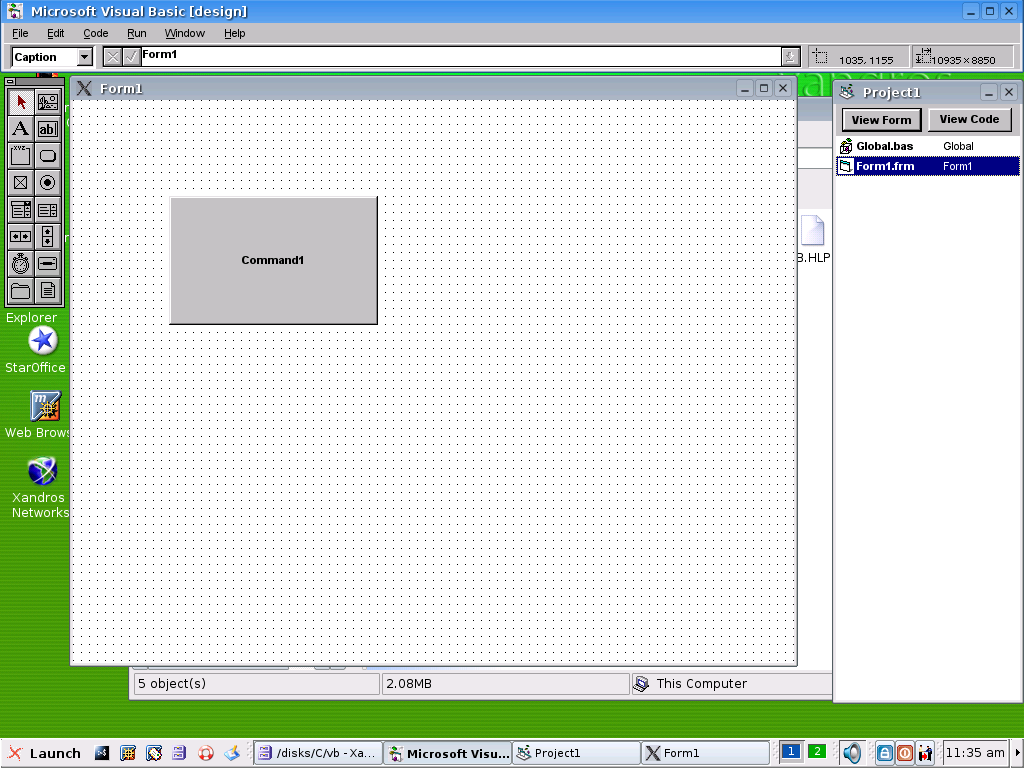Select the Horizontal Scroll Bar tool
Image resolution: width=1024 pixels, height=768 pixels.
[20, 236]
